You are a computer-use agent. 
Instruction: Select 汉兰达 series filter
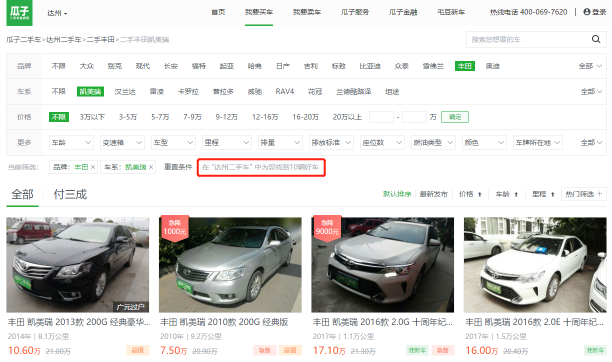click(x=125, y=91)
